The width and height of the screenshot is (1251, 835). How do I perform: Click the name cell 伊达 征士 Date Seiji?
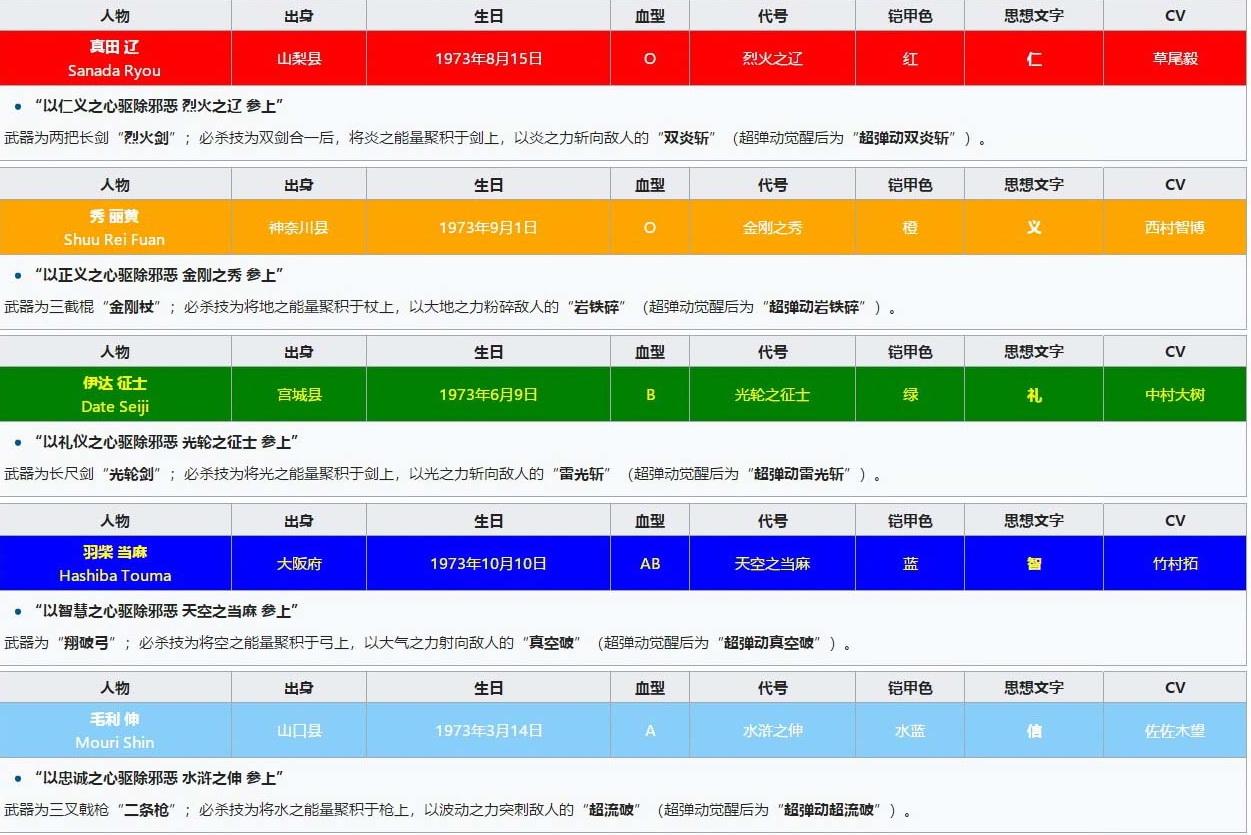pos(115,394)
